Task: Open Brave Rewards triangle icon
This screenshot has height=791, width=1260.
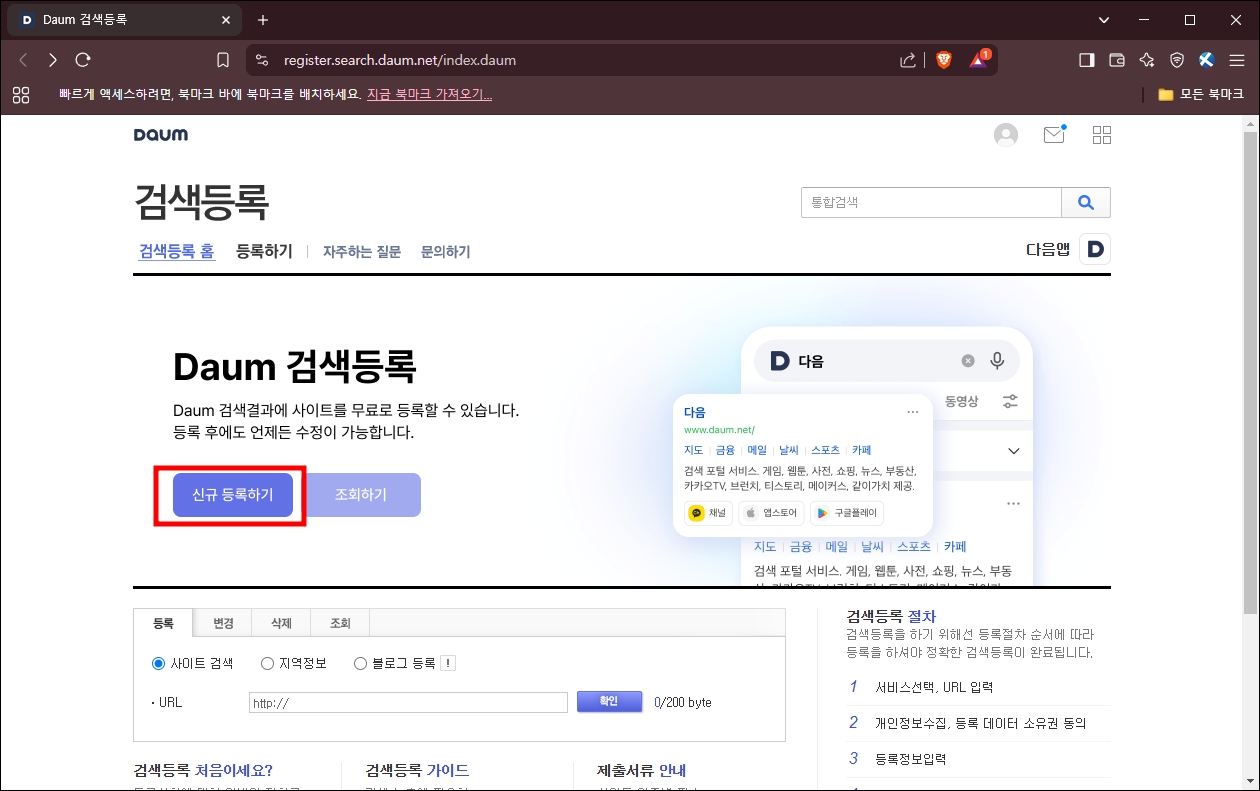Action: click(x=979, y=59)
